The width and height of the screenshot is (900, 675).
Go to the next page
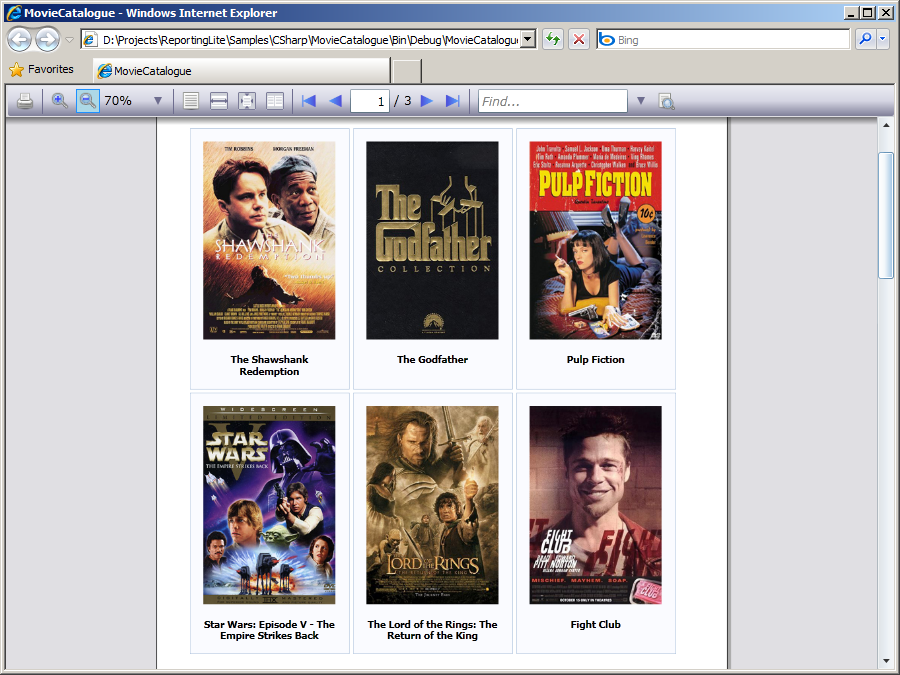427,101
